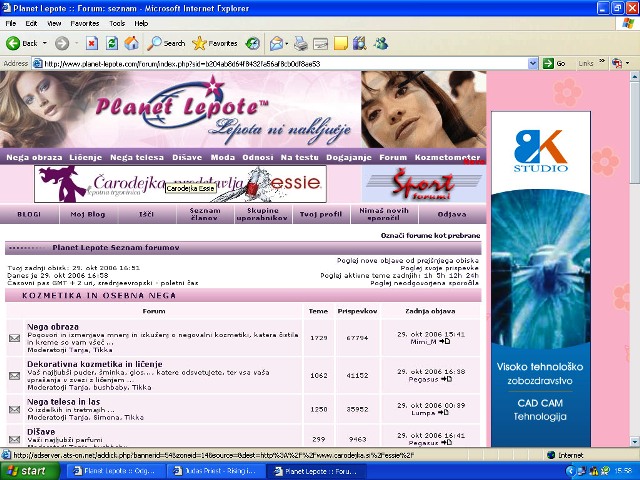The image size is (640, 480).
Task: Expand the Links toolbar chevron
Action: (x=602, y=62)
